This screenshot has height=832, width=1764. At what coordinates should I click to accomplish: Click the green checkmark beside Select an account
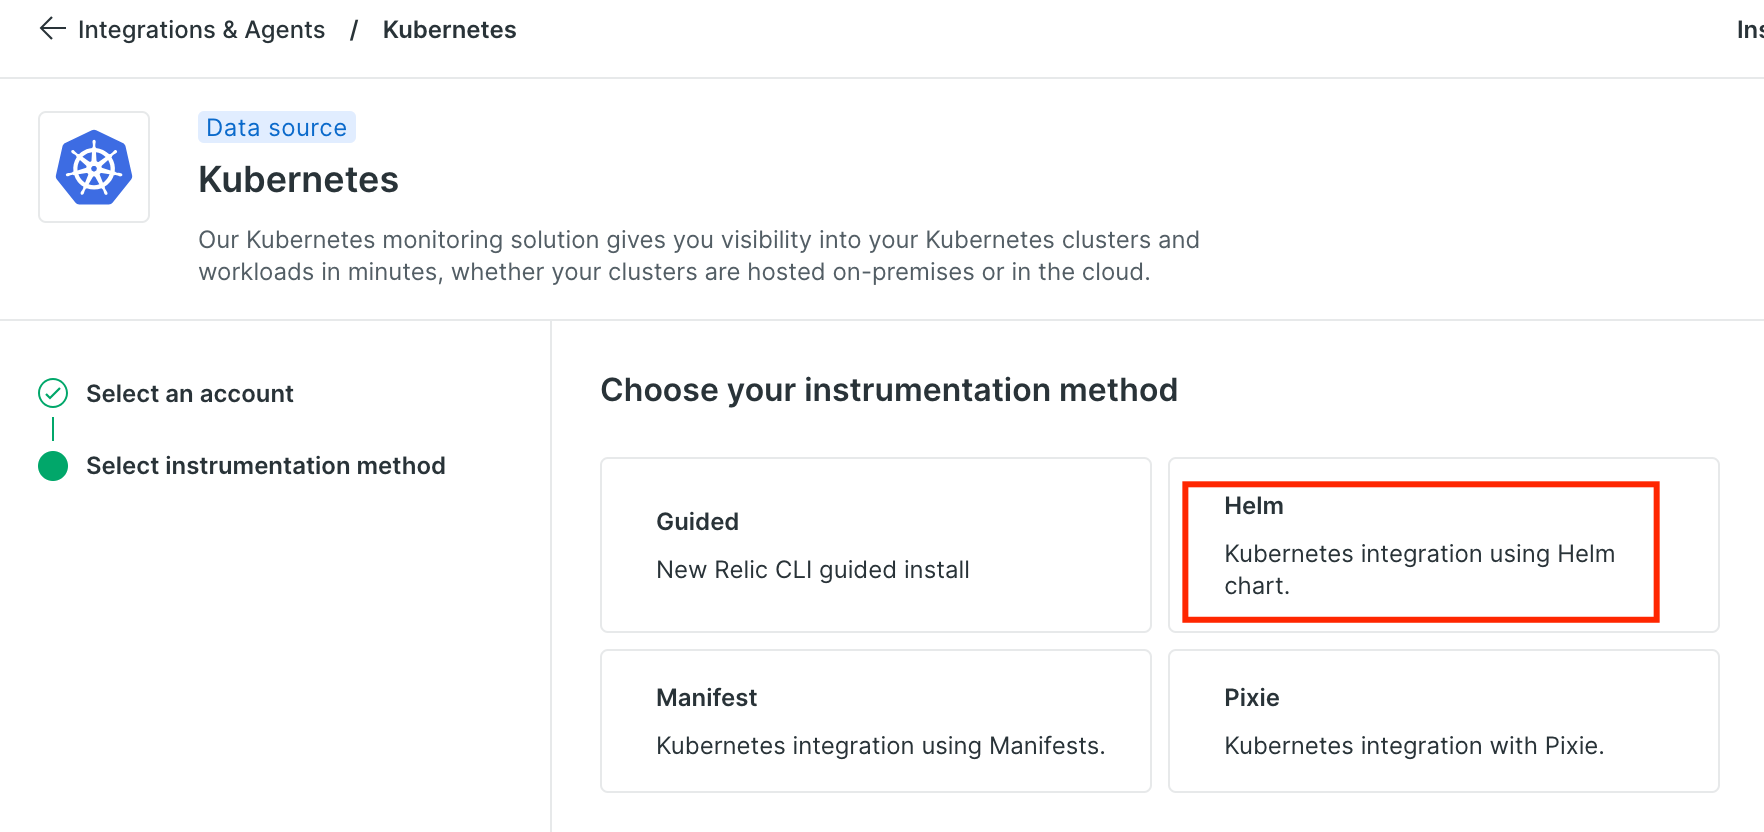tap(53, 393)
